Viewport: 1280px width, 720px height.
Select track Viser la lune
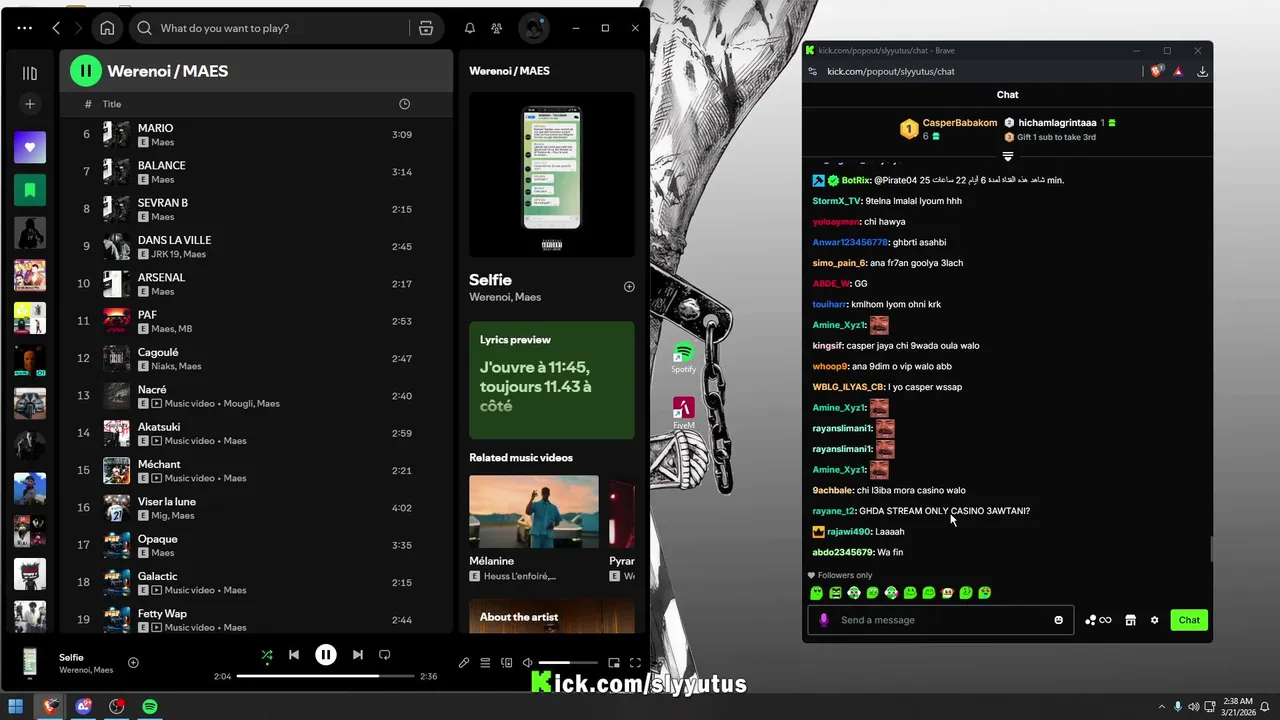[255, 508]
